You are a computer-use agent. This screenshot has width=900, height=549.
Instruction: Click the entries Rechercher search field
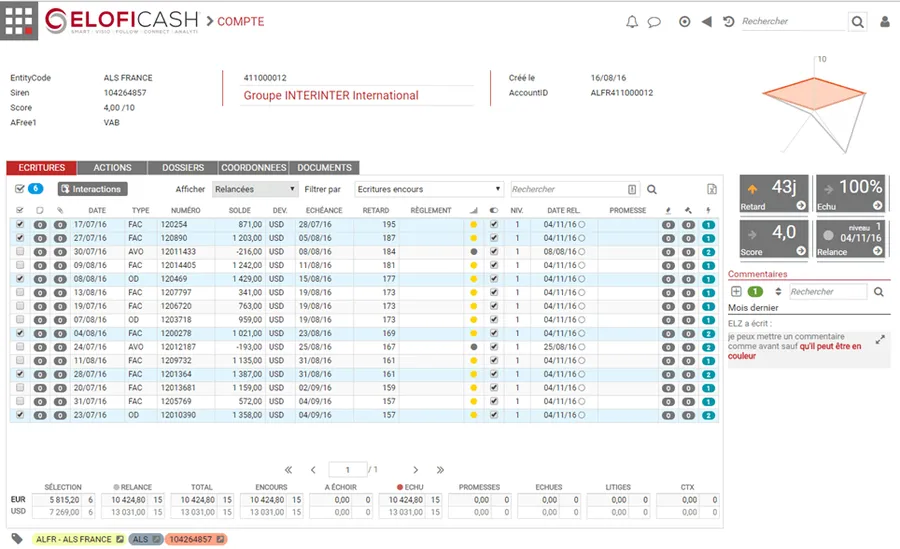pos(568,189)
